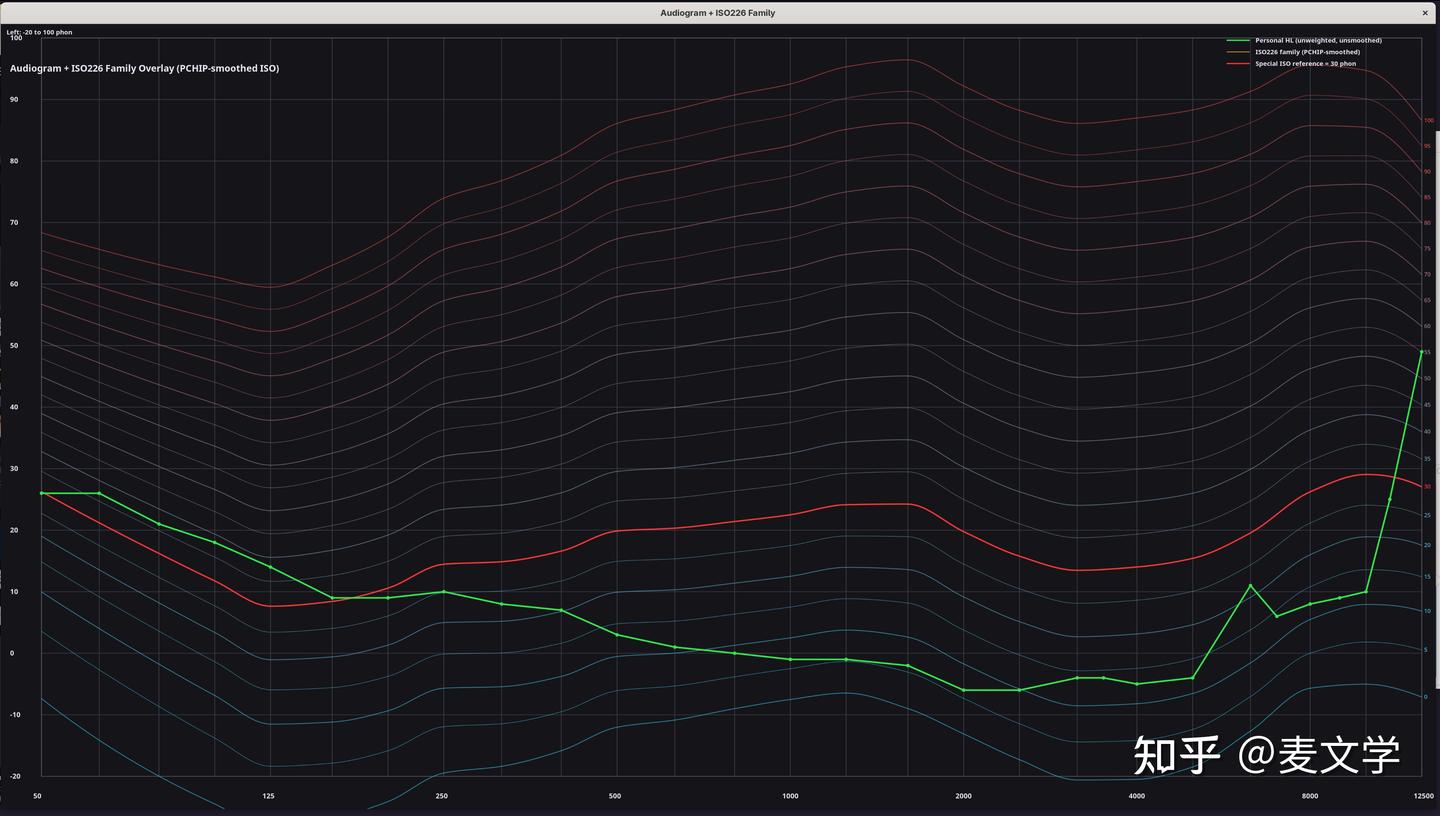Click the red Special ISO reference legend swatch
Viewport: 1440px width, 816px height.
coord(1238,64)
